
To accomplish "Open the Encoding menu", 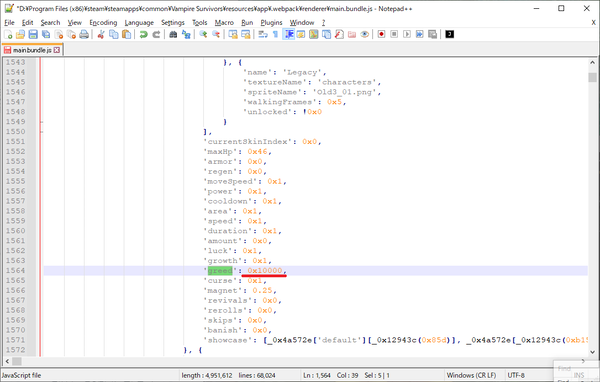I will [103, 23].
